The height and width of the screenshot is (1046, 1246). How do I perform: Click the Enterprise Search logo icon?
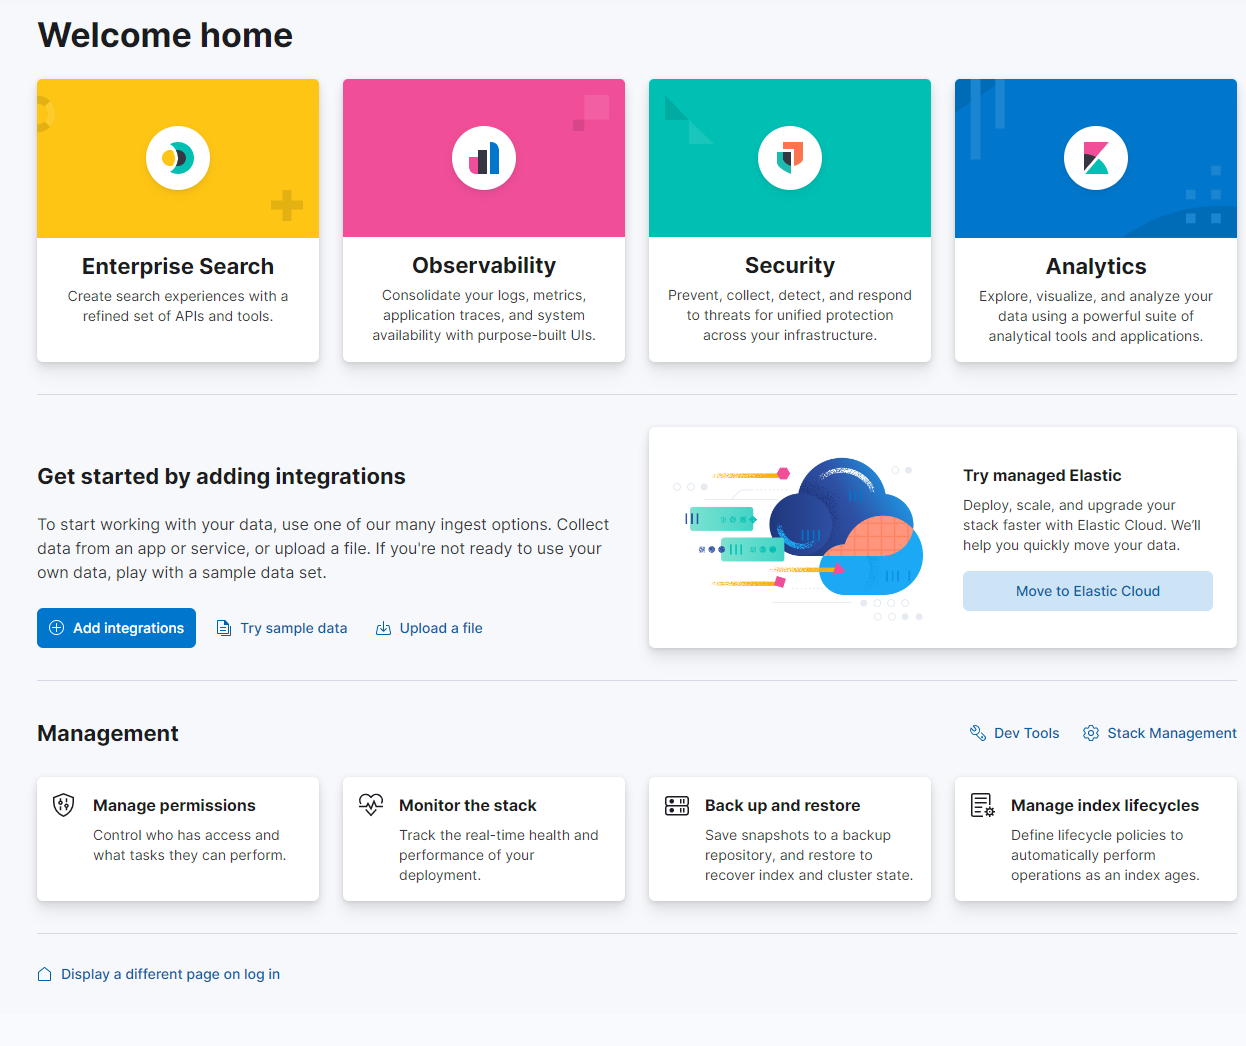point(178,158)
